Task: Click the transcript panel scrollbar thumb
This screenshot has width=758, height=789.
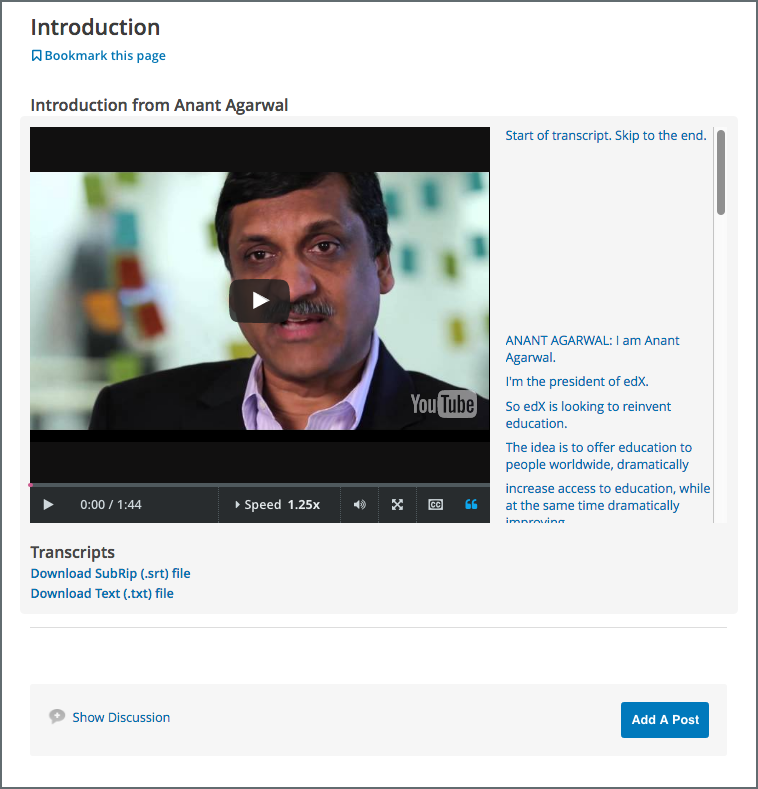Action: point(721,173)
